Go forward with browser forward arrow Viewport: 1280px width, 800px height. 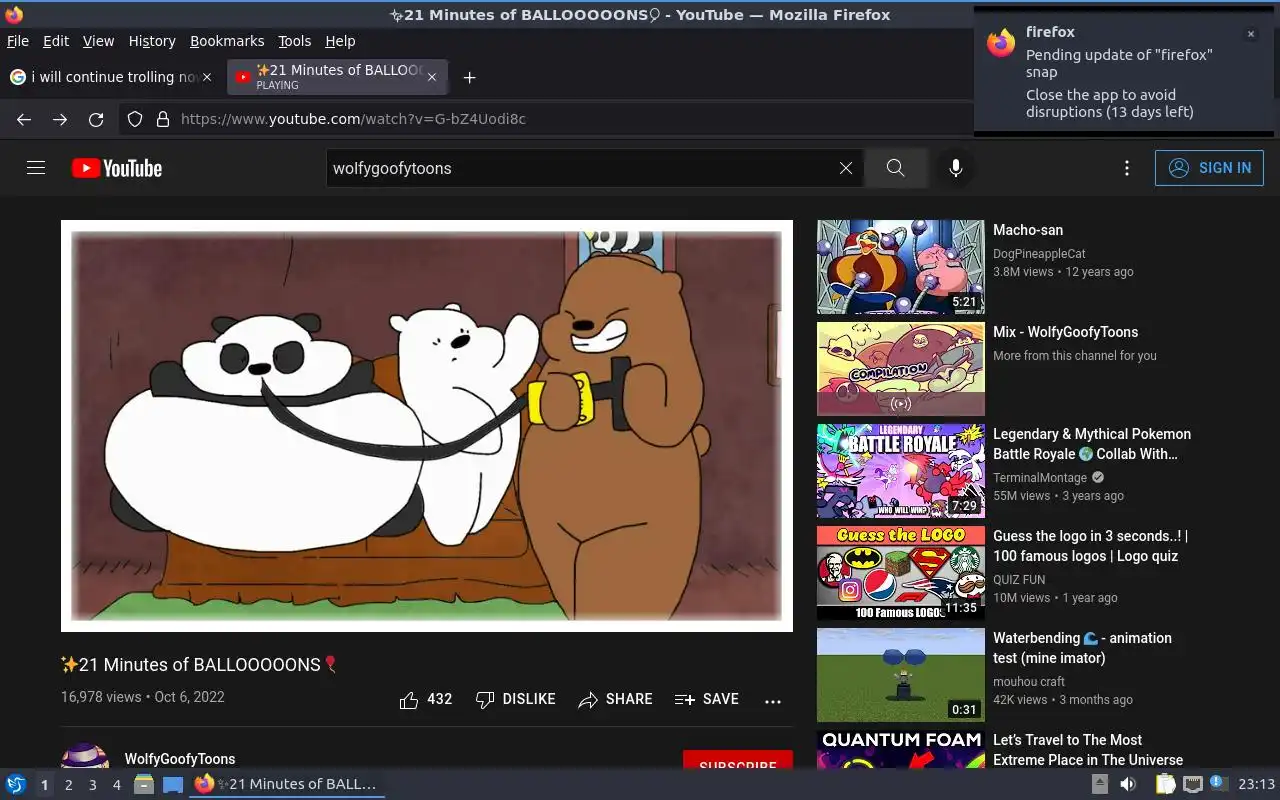[x=60, y=119]
